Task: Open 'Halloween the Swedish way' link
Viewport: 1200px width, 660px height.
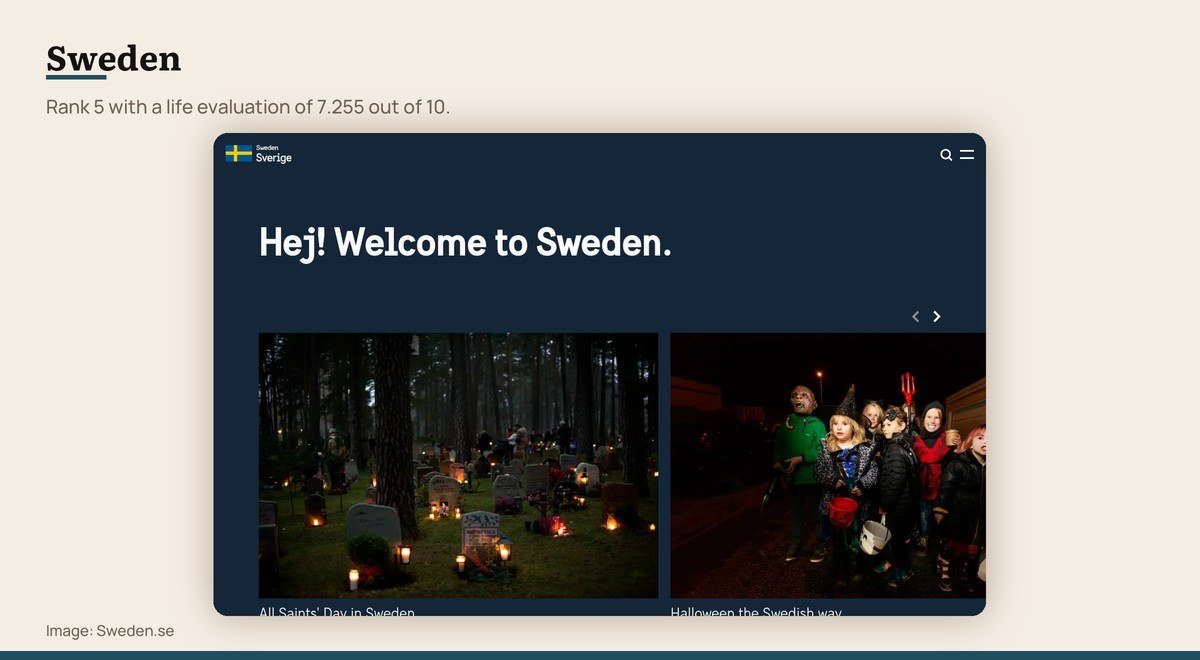Action: [756, 610]
